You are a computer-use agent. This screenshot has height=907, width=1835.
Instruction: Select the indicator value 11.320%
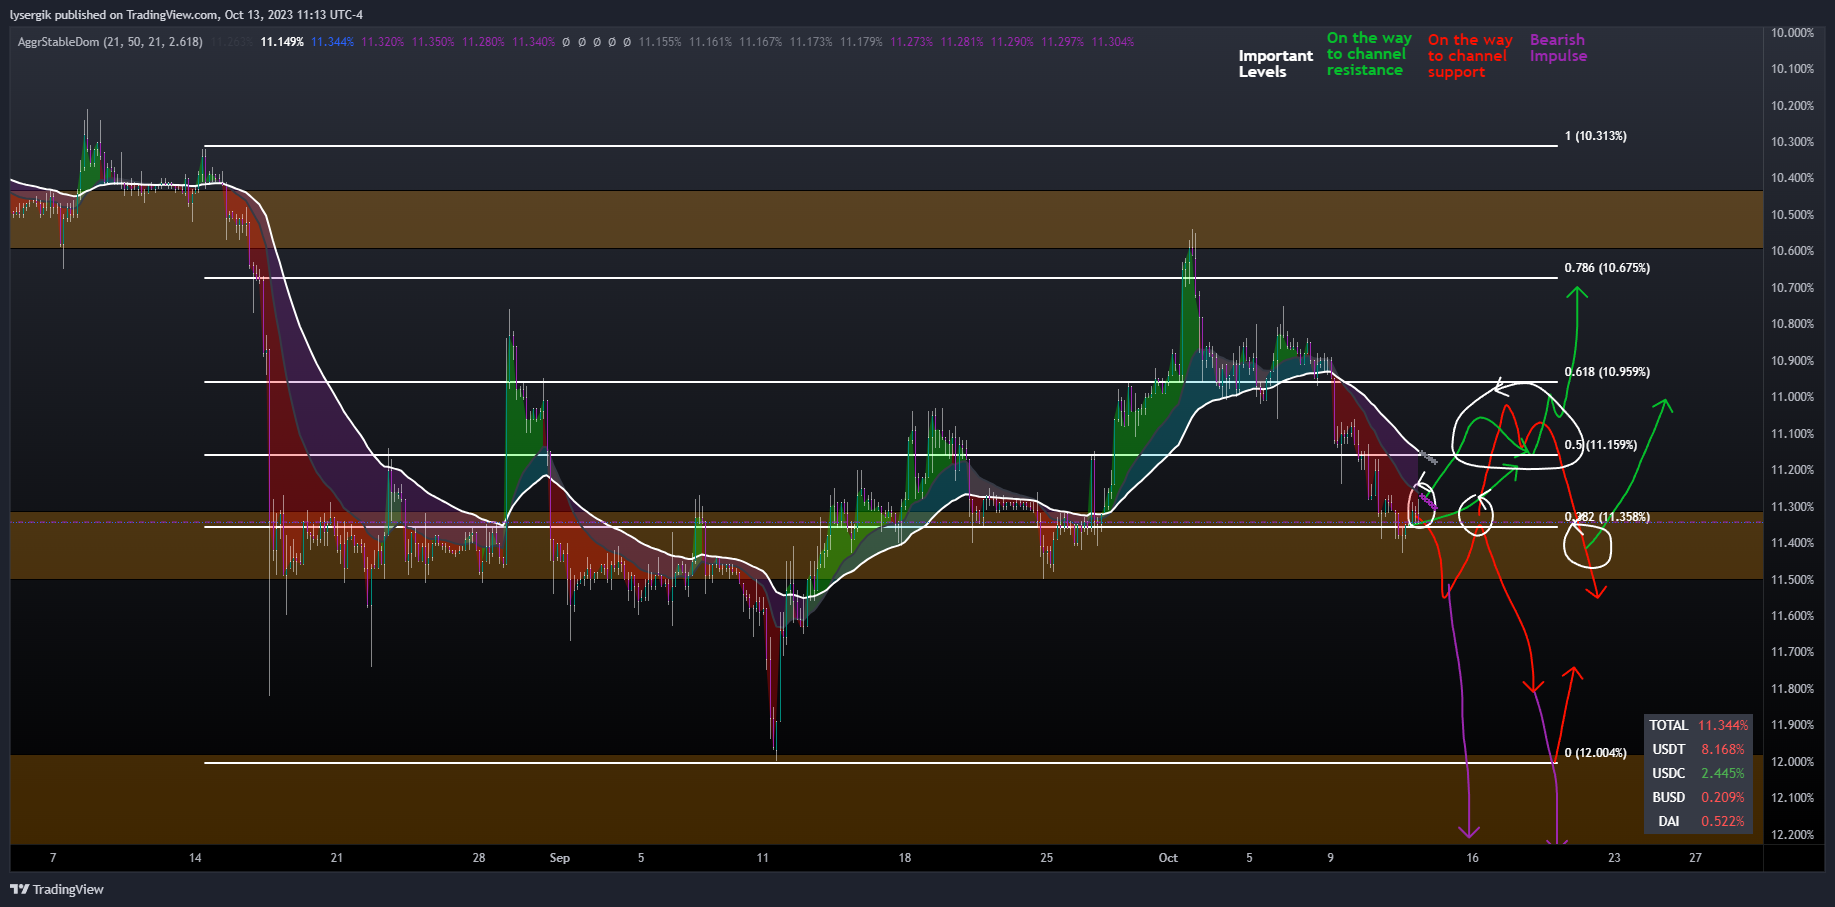pos(383,42)
